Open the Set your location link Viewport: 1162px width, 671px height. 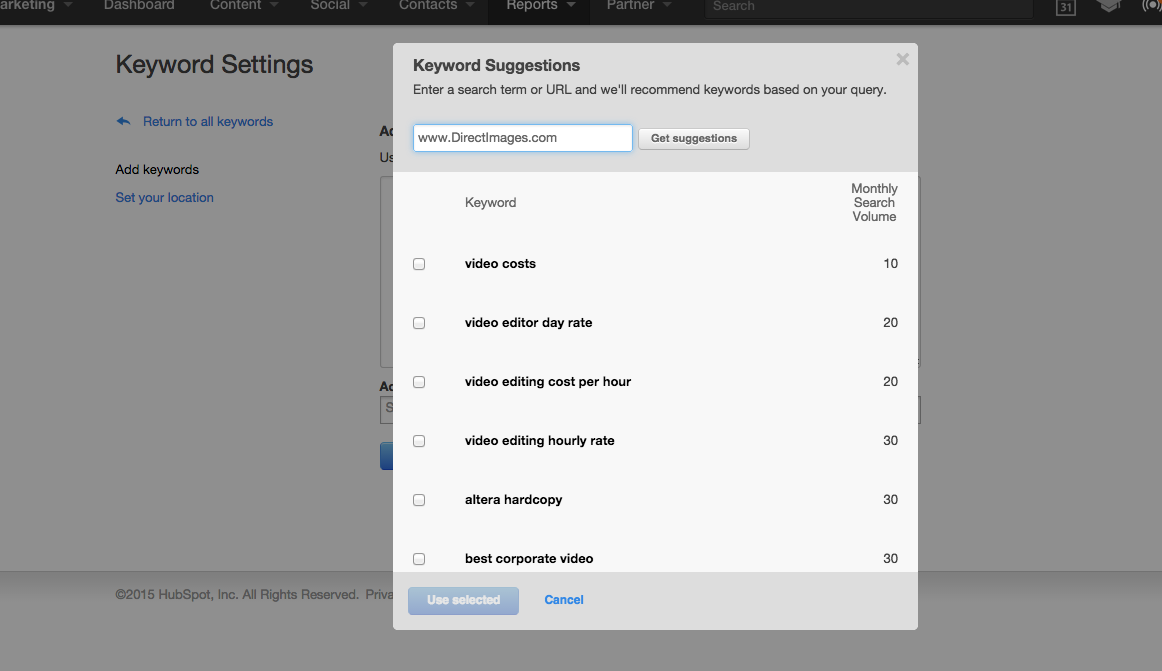[x=165, y=198]
